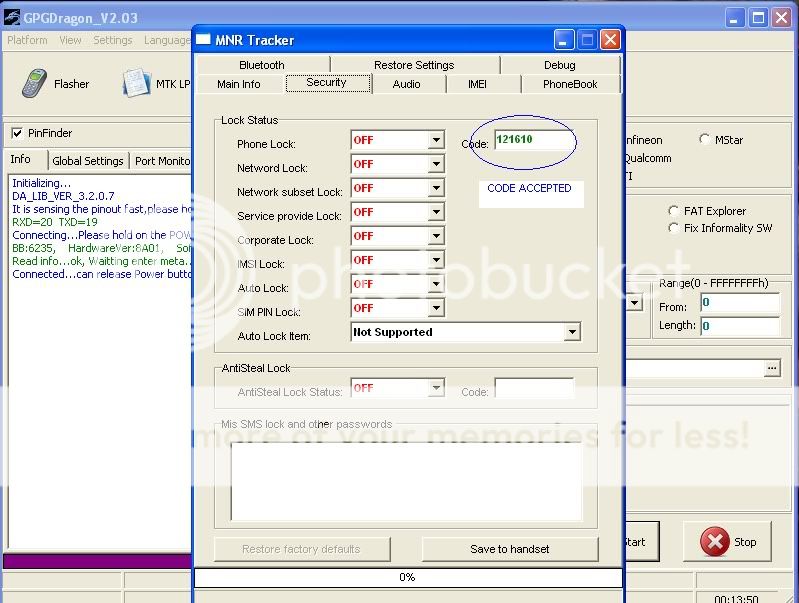Click the Restore factory defaults button
Screen dimensions: 799x603
(x=302, y=549)
